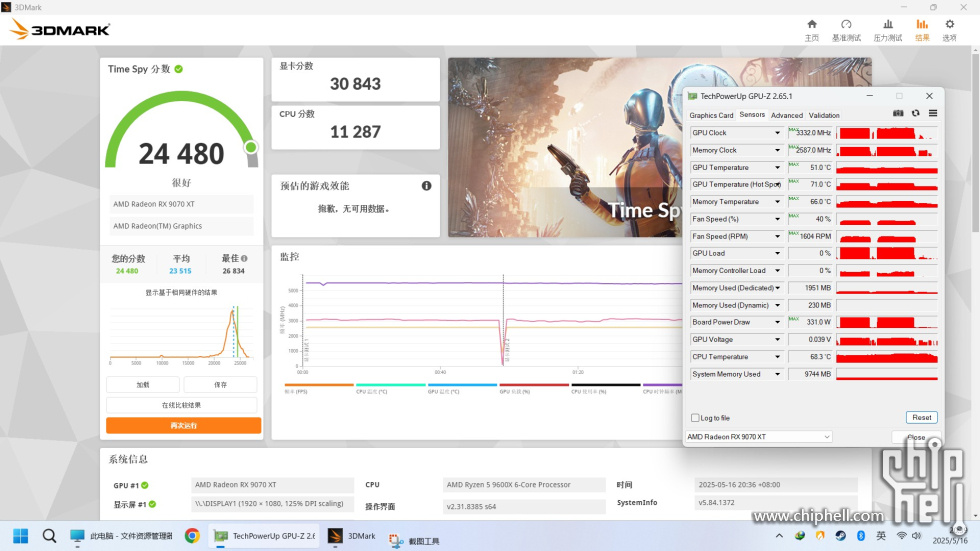Screen dimensions: 980x551
Task: Switch to the 3DMark taskbar item
Action: (352, 536)
